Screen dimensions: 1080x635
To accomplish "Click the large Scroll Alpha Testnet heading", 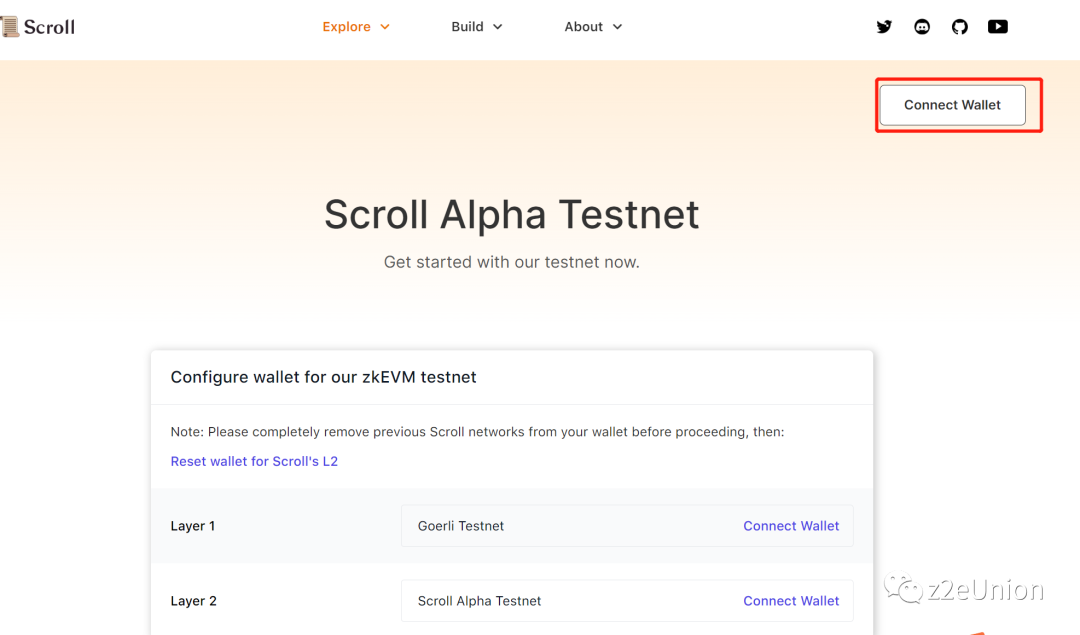I will (511, 215).
